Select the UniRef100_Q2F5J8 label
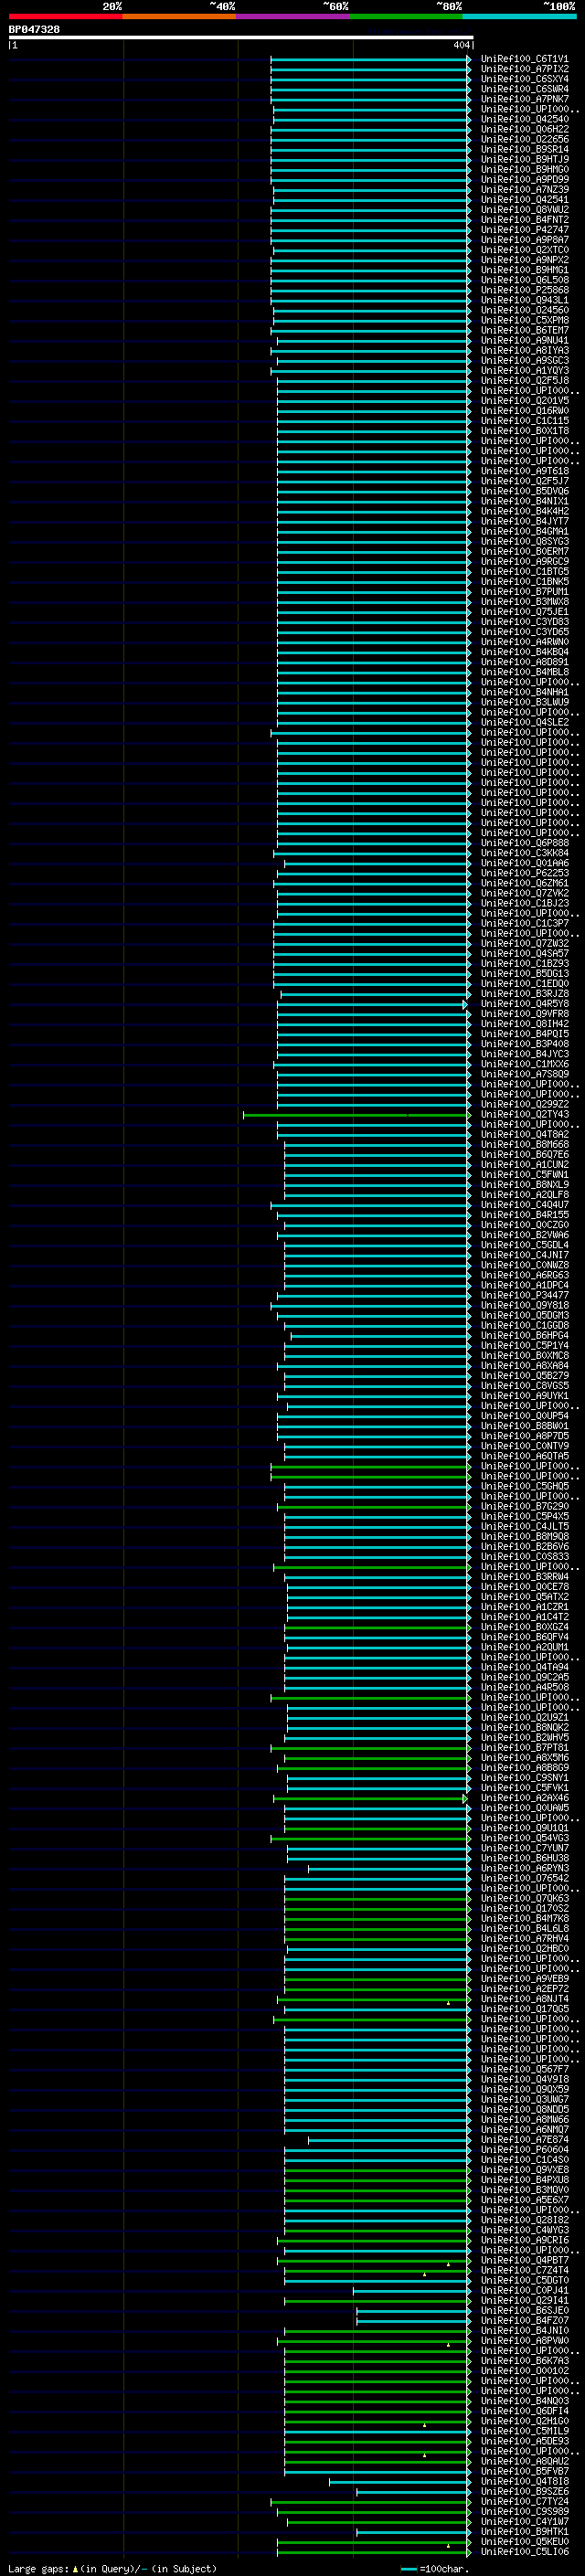Screen dimensions: 585x2576 point(525,380)
